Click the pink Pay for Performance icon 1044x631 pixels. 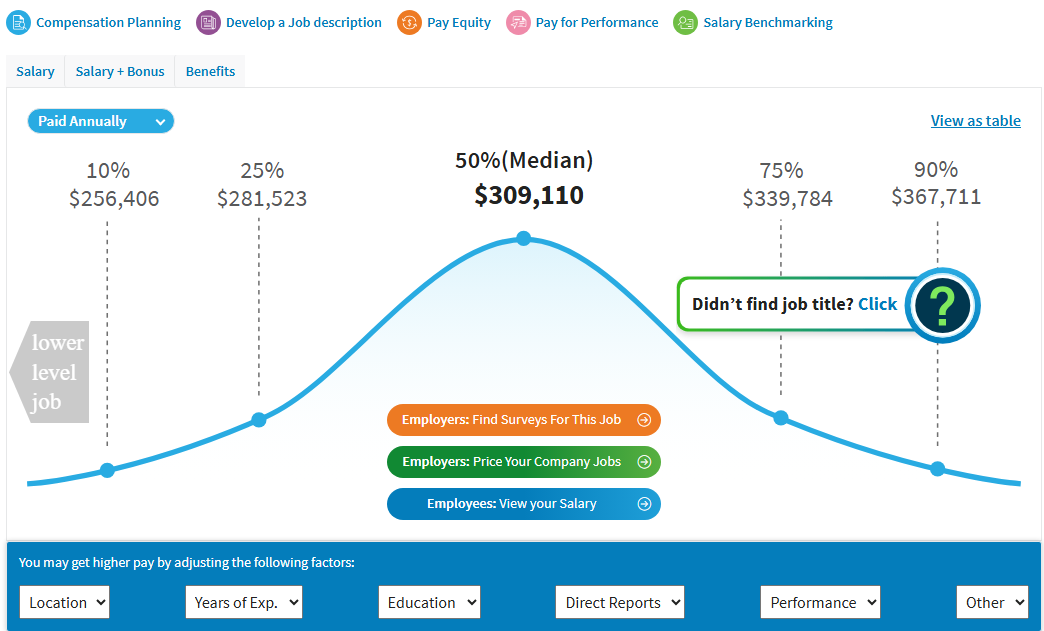pyautogui.click(x=518, y=22)
